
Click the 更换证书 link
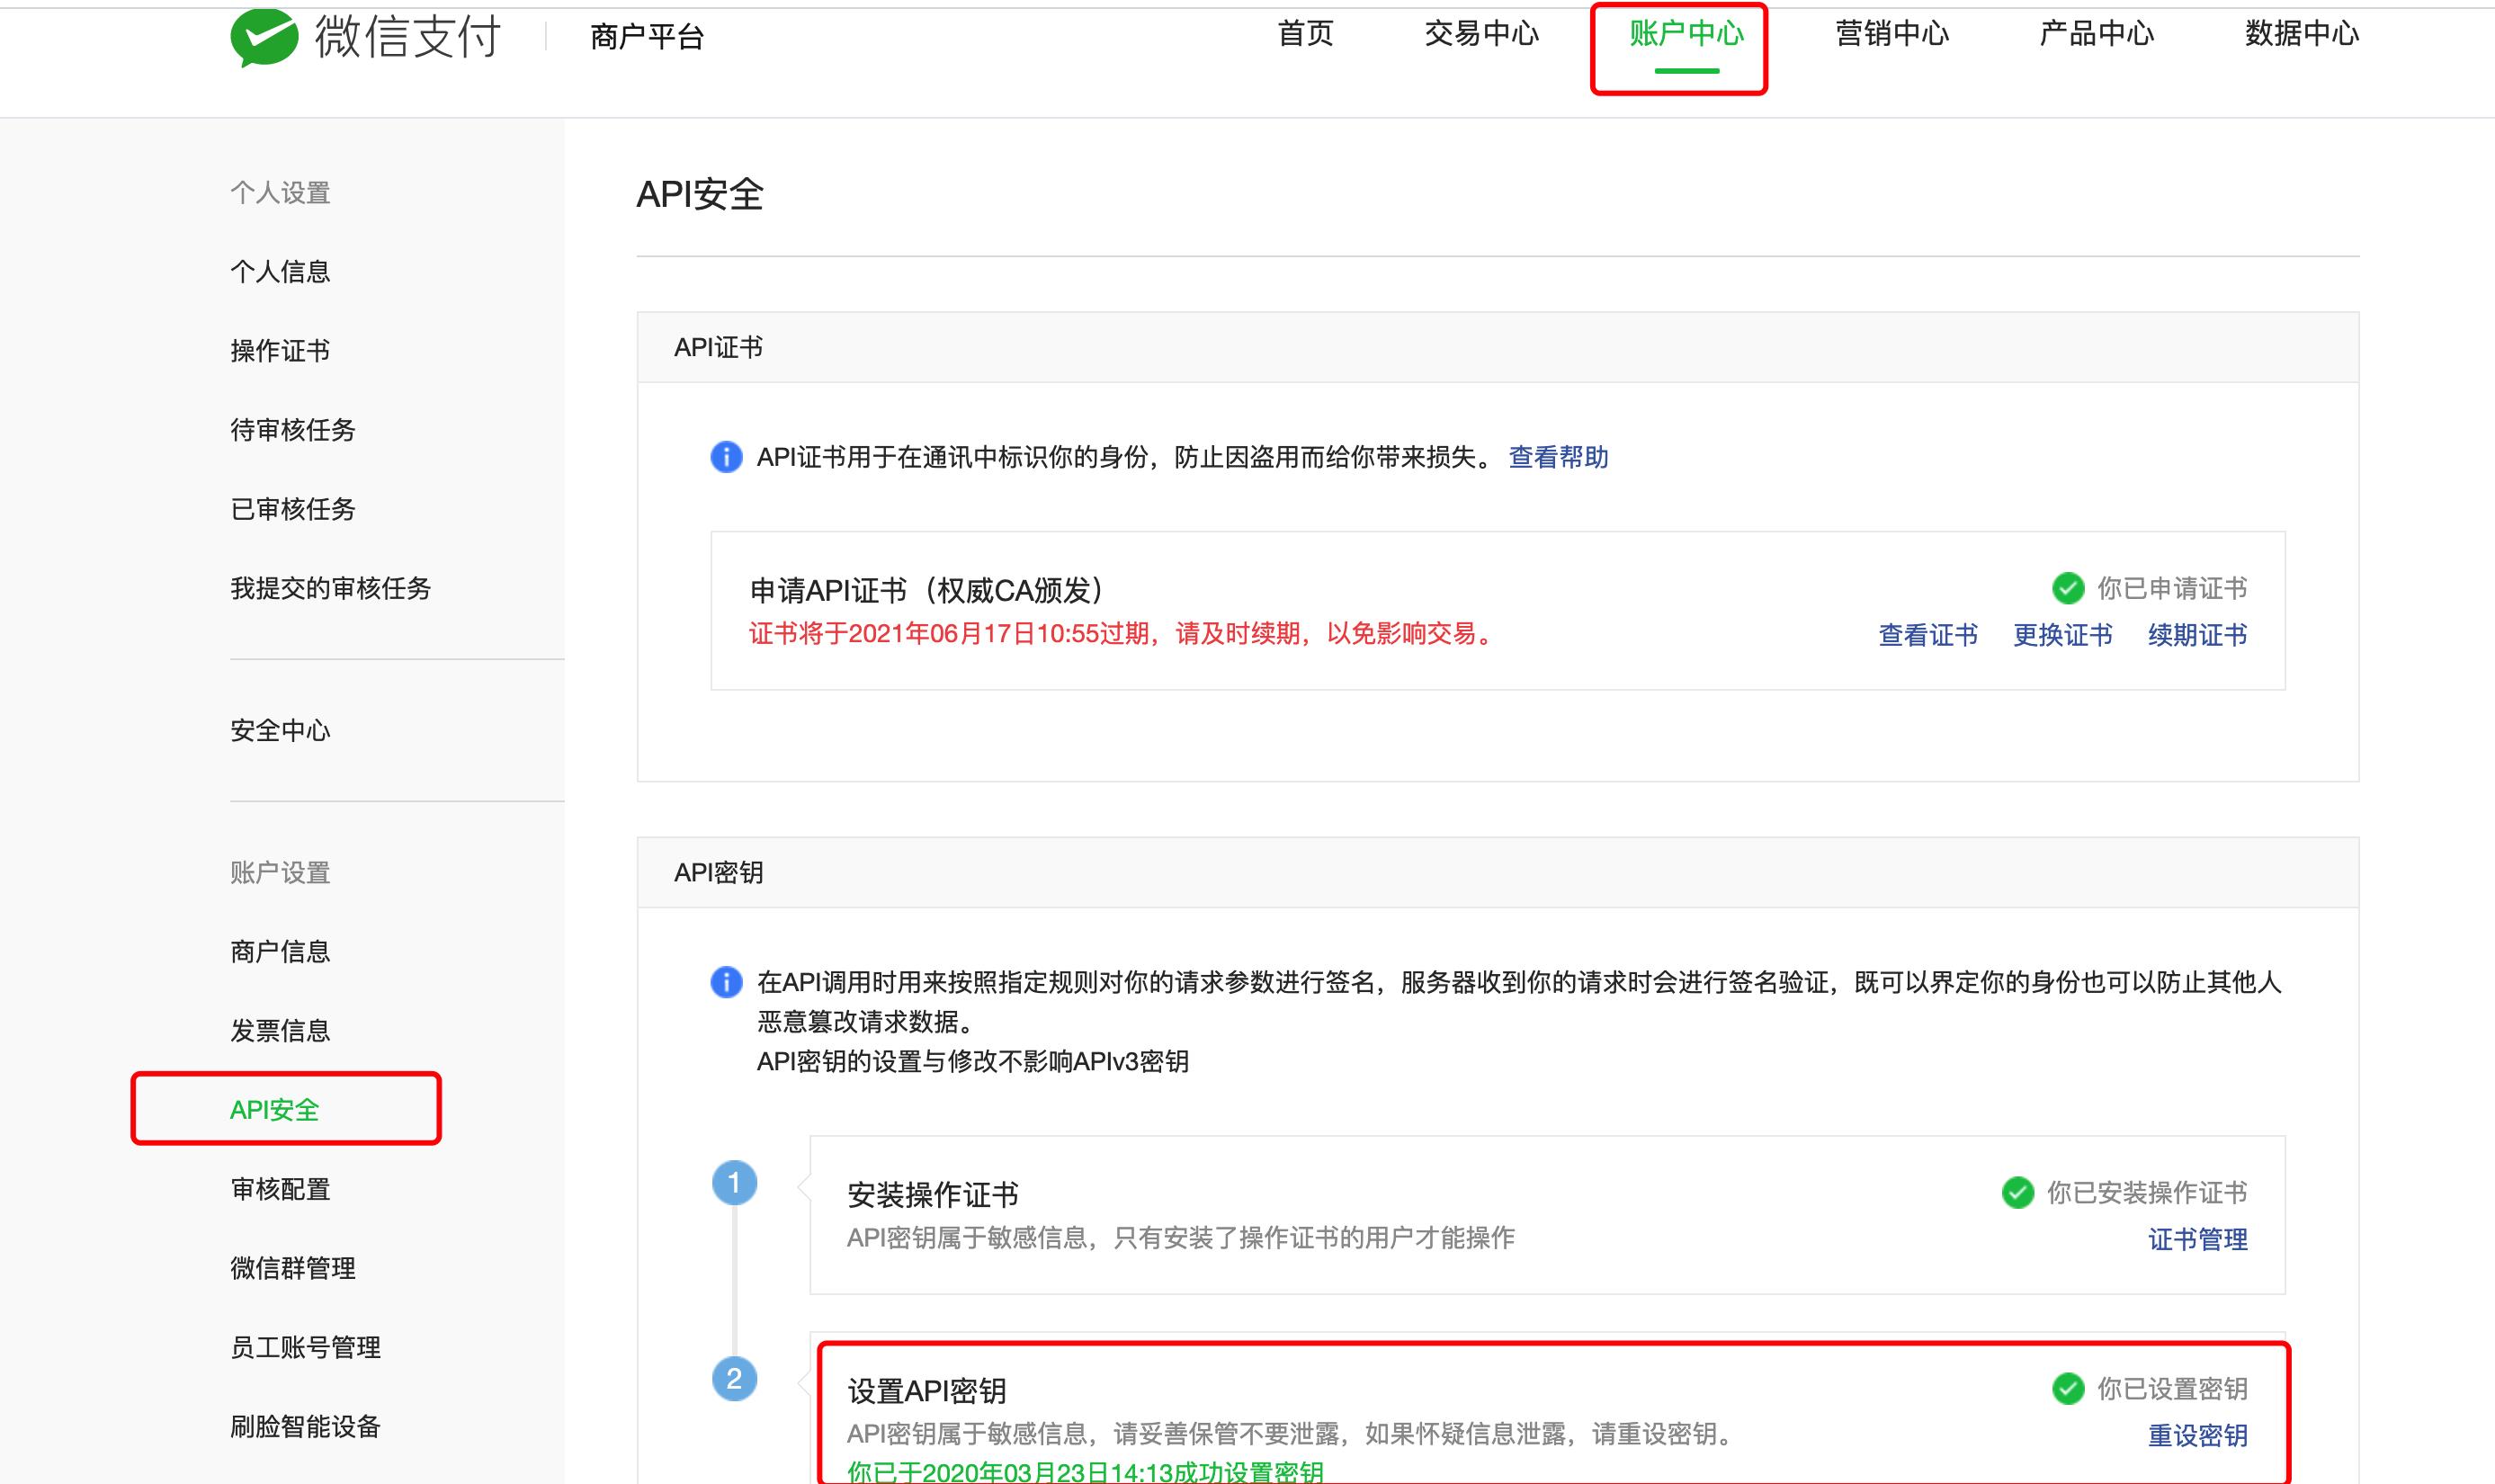(x=2062, y=635)
